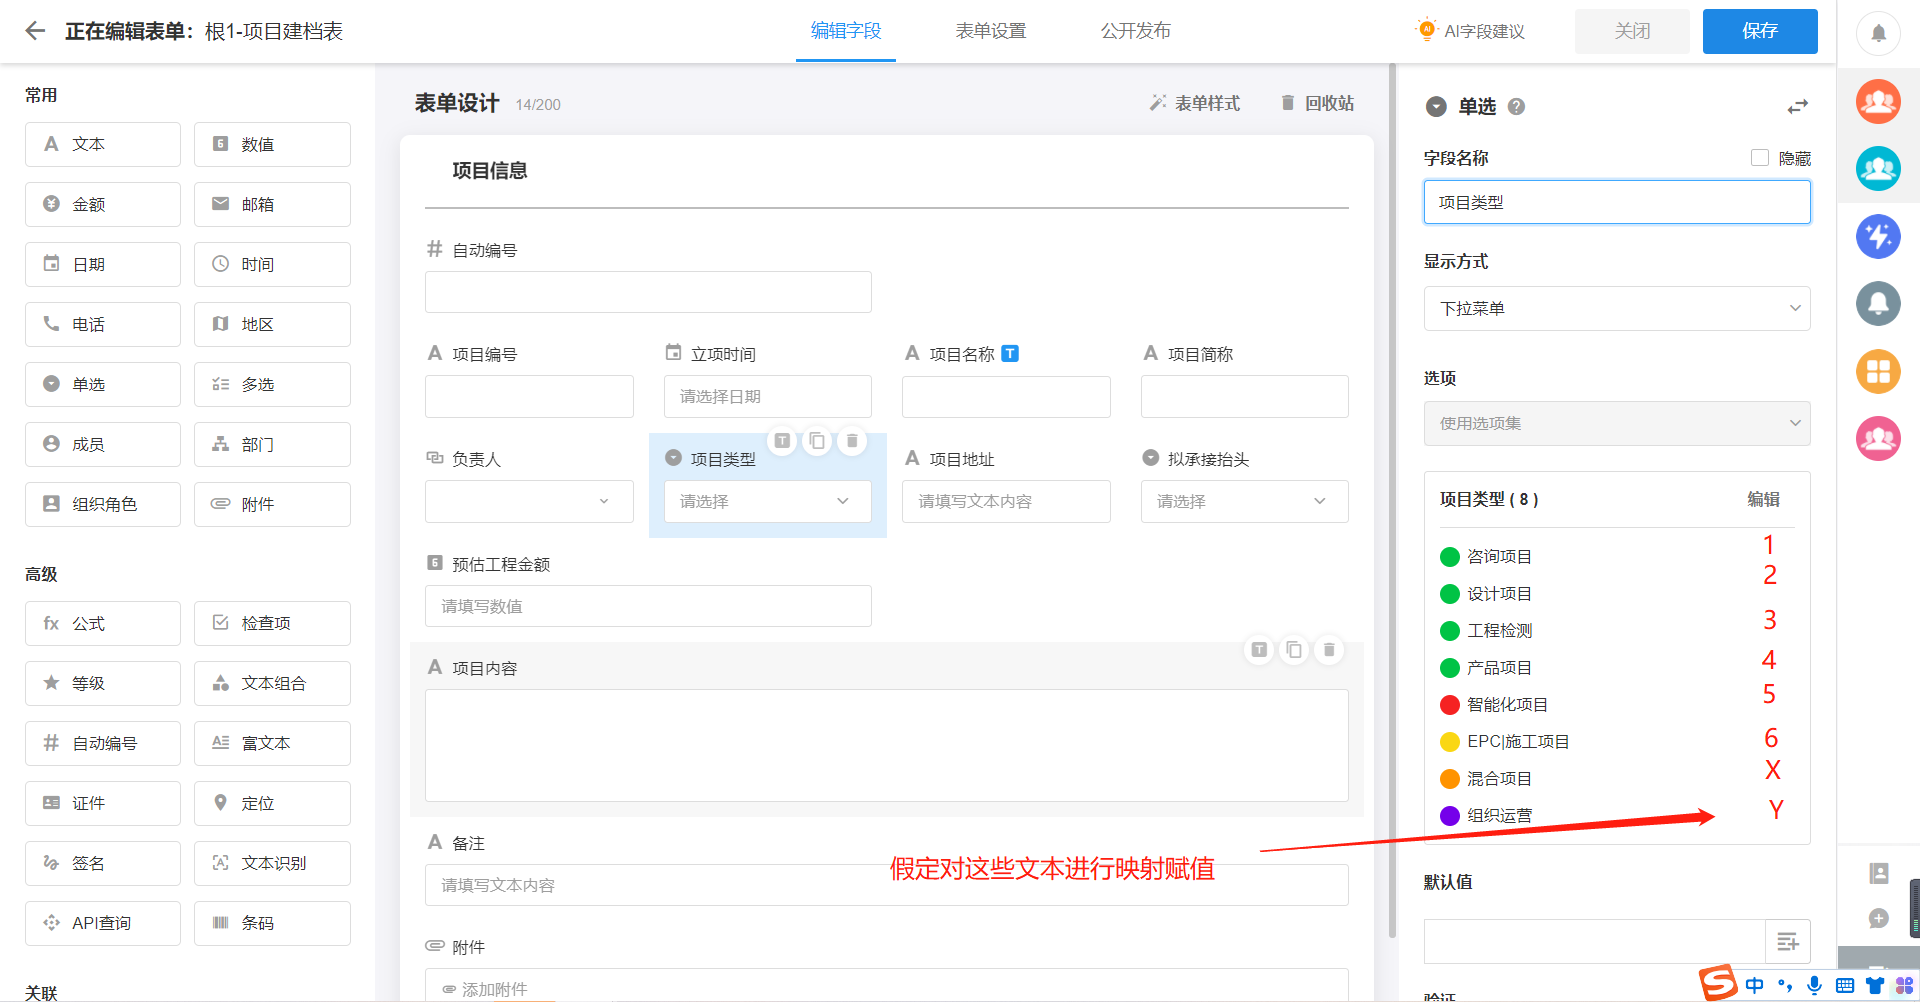Open the 公开发布 tab

click(x=1136, y=31)
